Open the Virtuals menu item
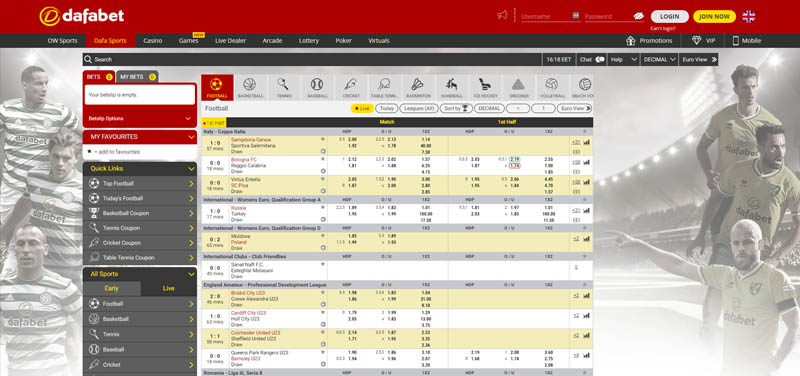Viewport: 800px width, 376px height. [x=379, y=41]
